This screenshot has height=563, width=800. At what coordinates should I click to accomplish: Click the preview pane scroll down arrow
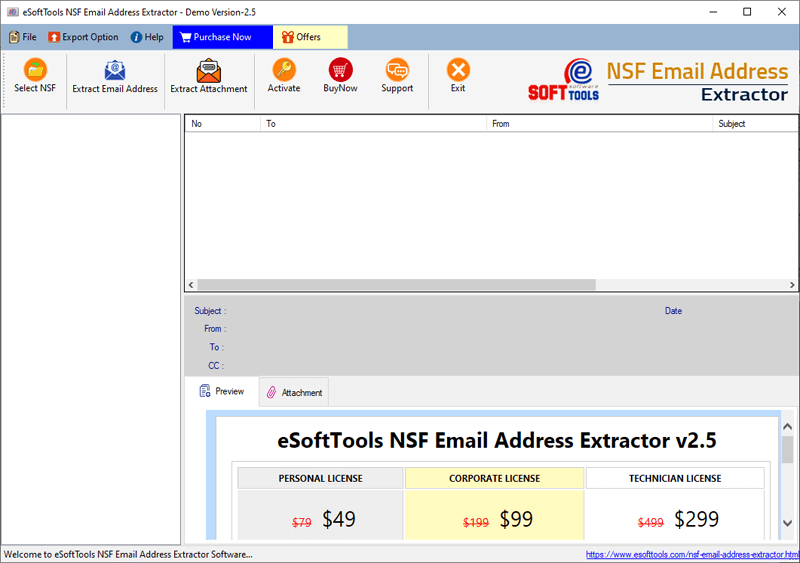787,523
